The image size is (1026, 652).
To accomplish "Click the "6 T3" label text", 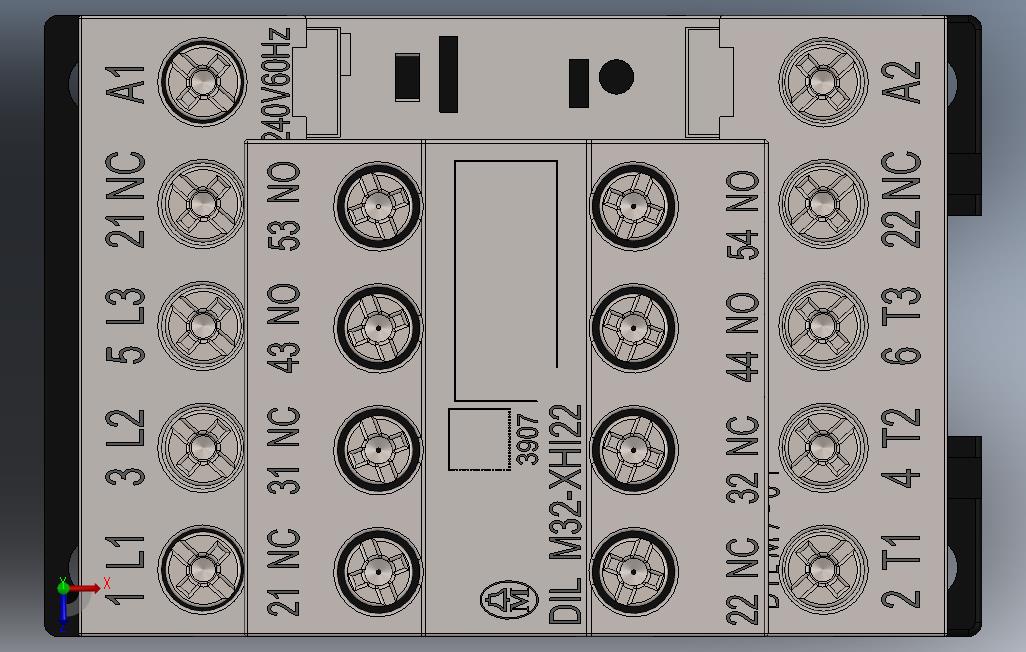I will click(x=901, y=326).
